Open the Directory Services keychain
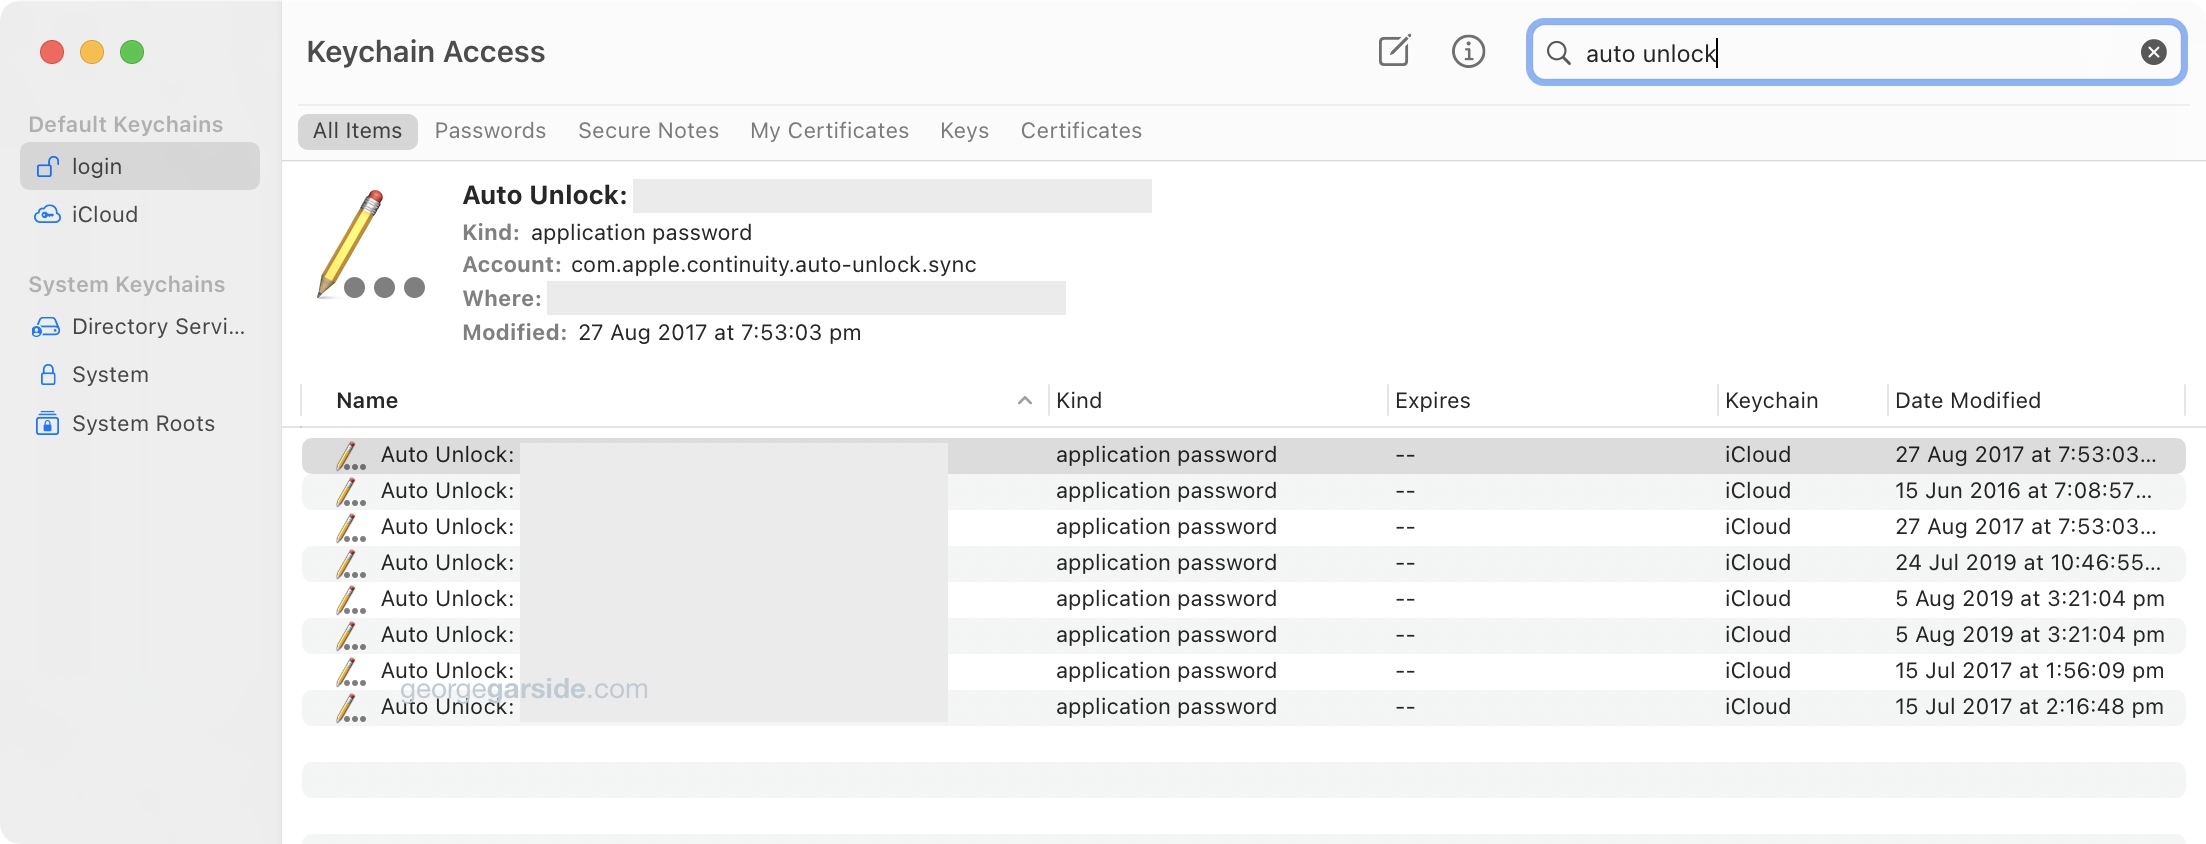2206x844 pixels. pyautogui.click(x=140, y=326)
